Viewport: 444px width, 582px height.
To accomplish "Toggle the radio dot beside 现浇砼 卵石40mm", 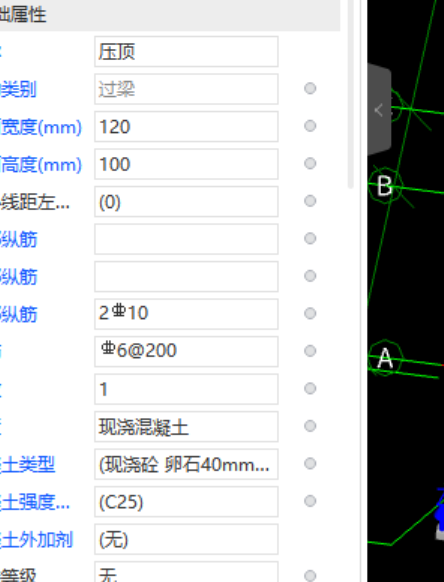I will 310,463.
